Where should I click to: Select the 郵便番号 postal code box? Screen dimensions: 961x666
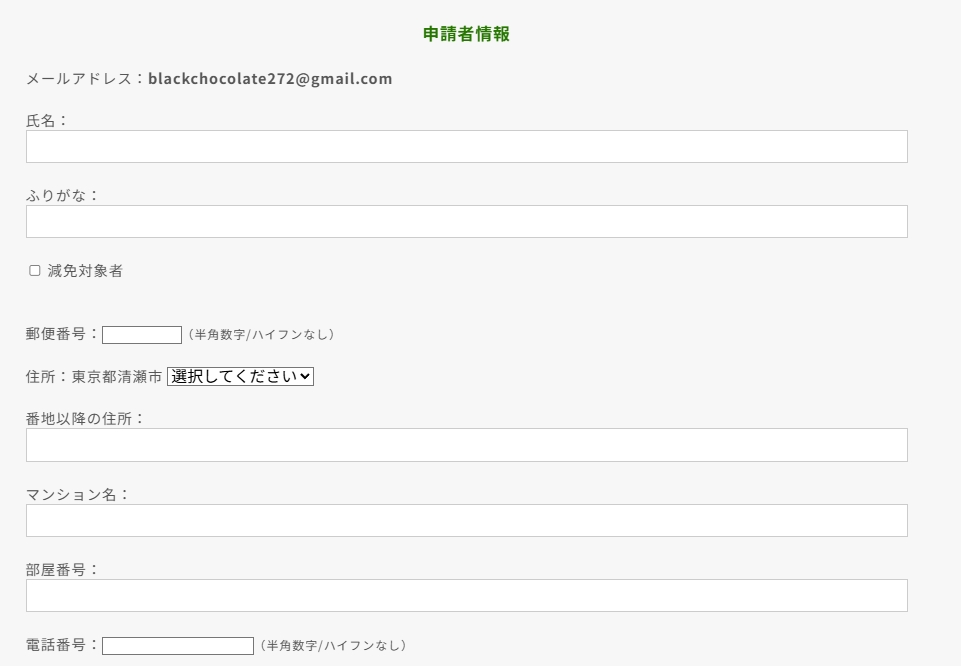142,335
